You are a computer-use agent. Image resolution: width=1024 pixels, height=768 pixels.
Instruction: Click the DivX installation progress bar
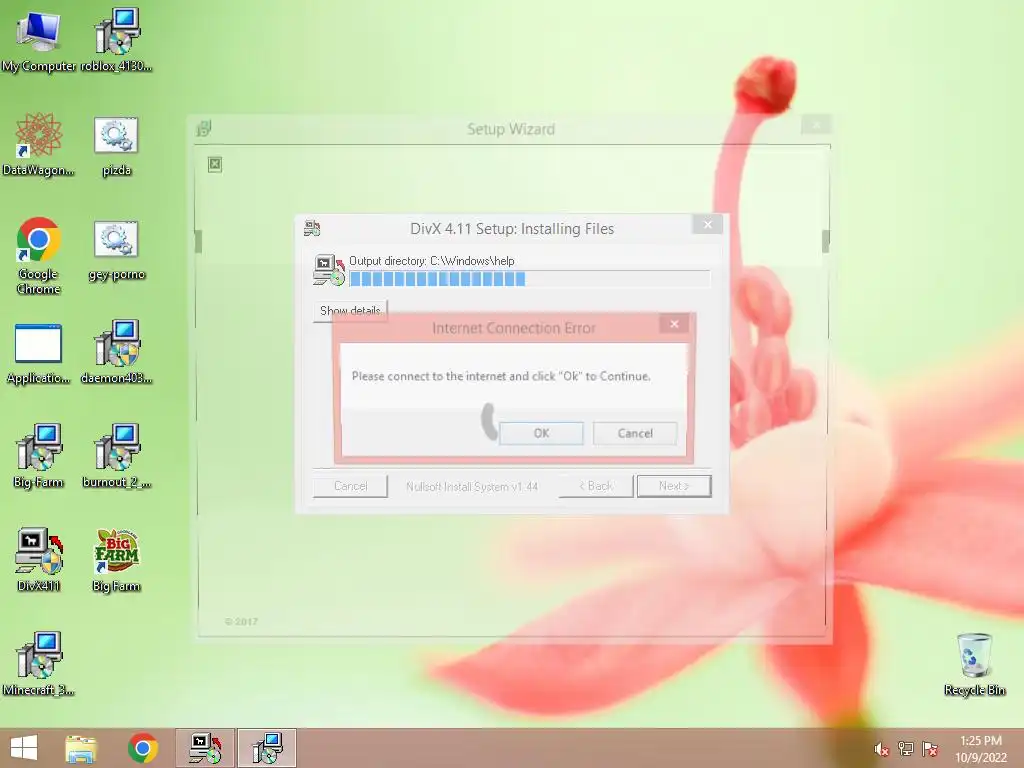click(530, 279)
